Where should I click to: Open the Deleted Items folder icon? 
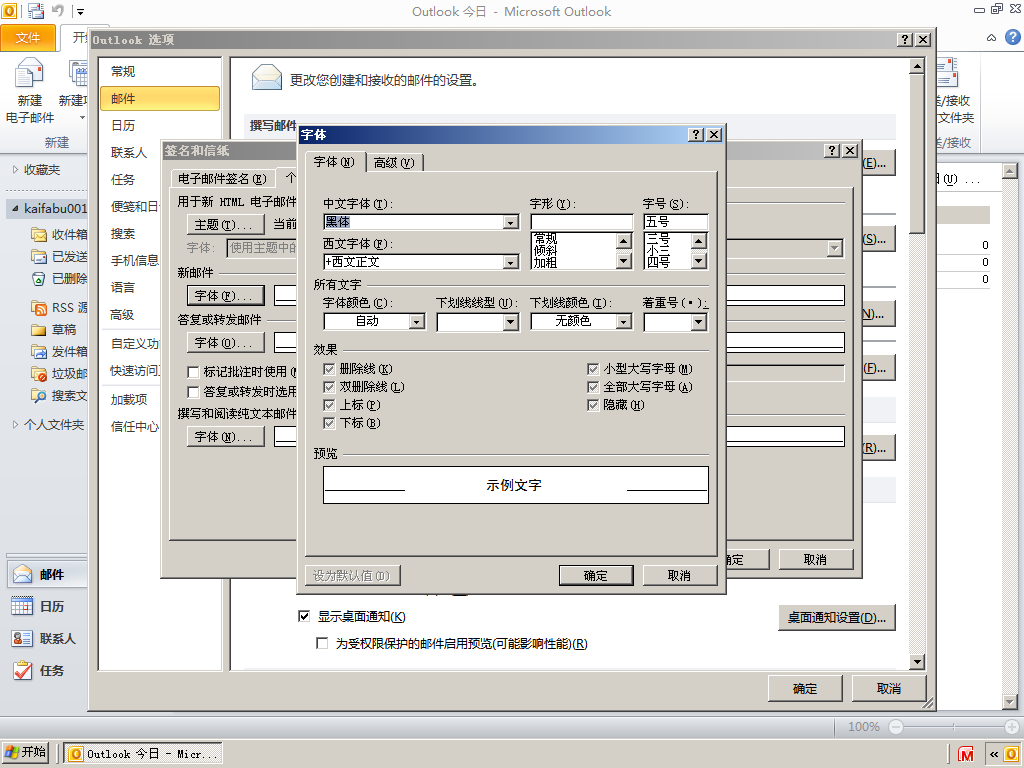point(39,279)
